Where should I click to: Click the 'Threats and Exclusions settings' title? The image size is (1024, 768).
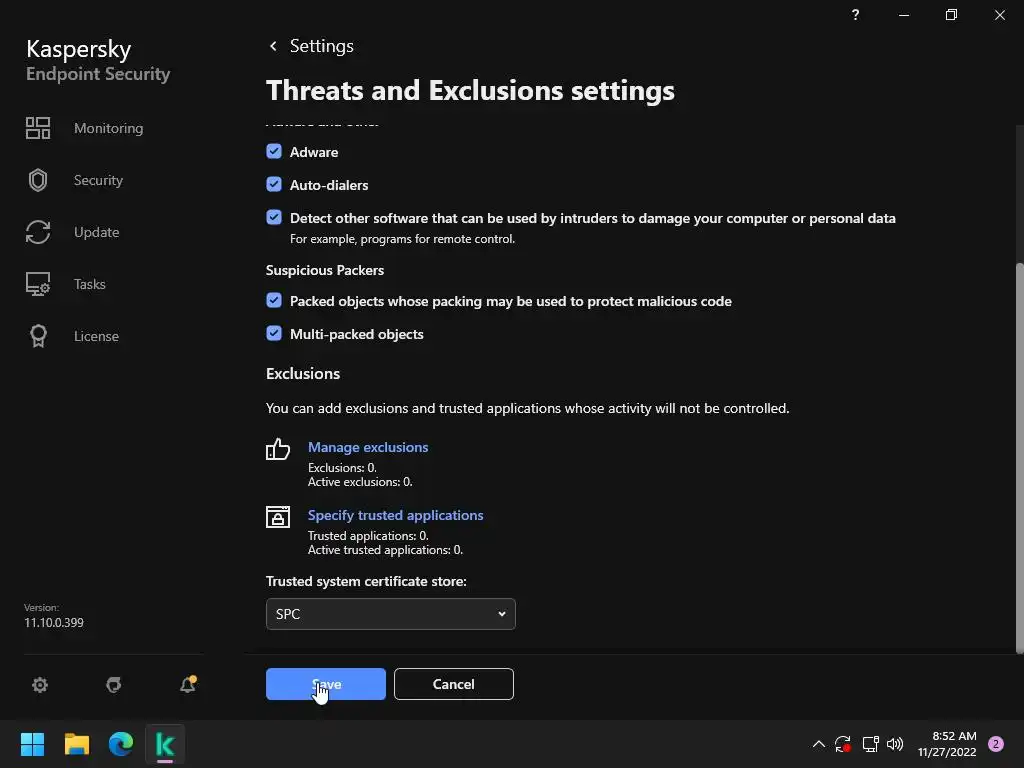470,91
